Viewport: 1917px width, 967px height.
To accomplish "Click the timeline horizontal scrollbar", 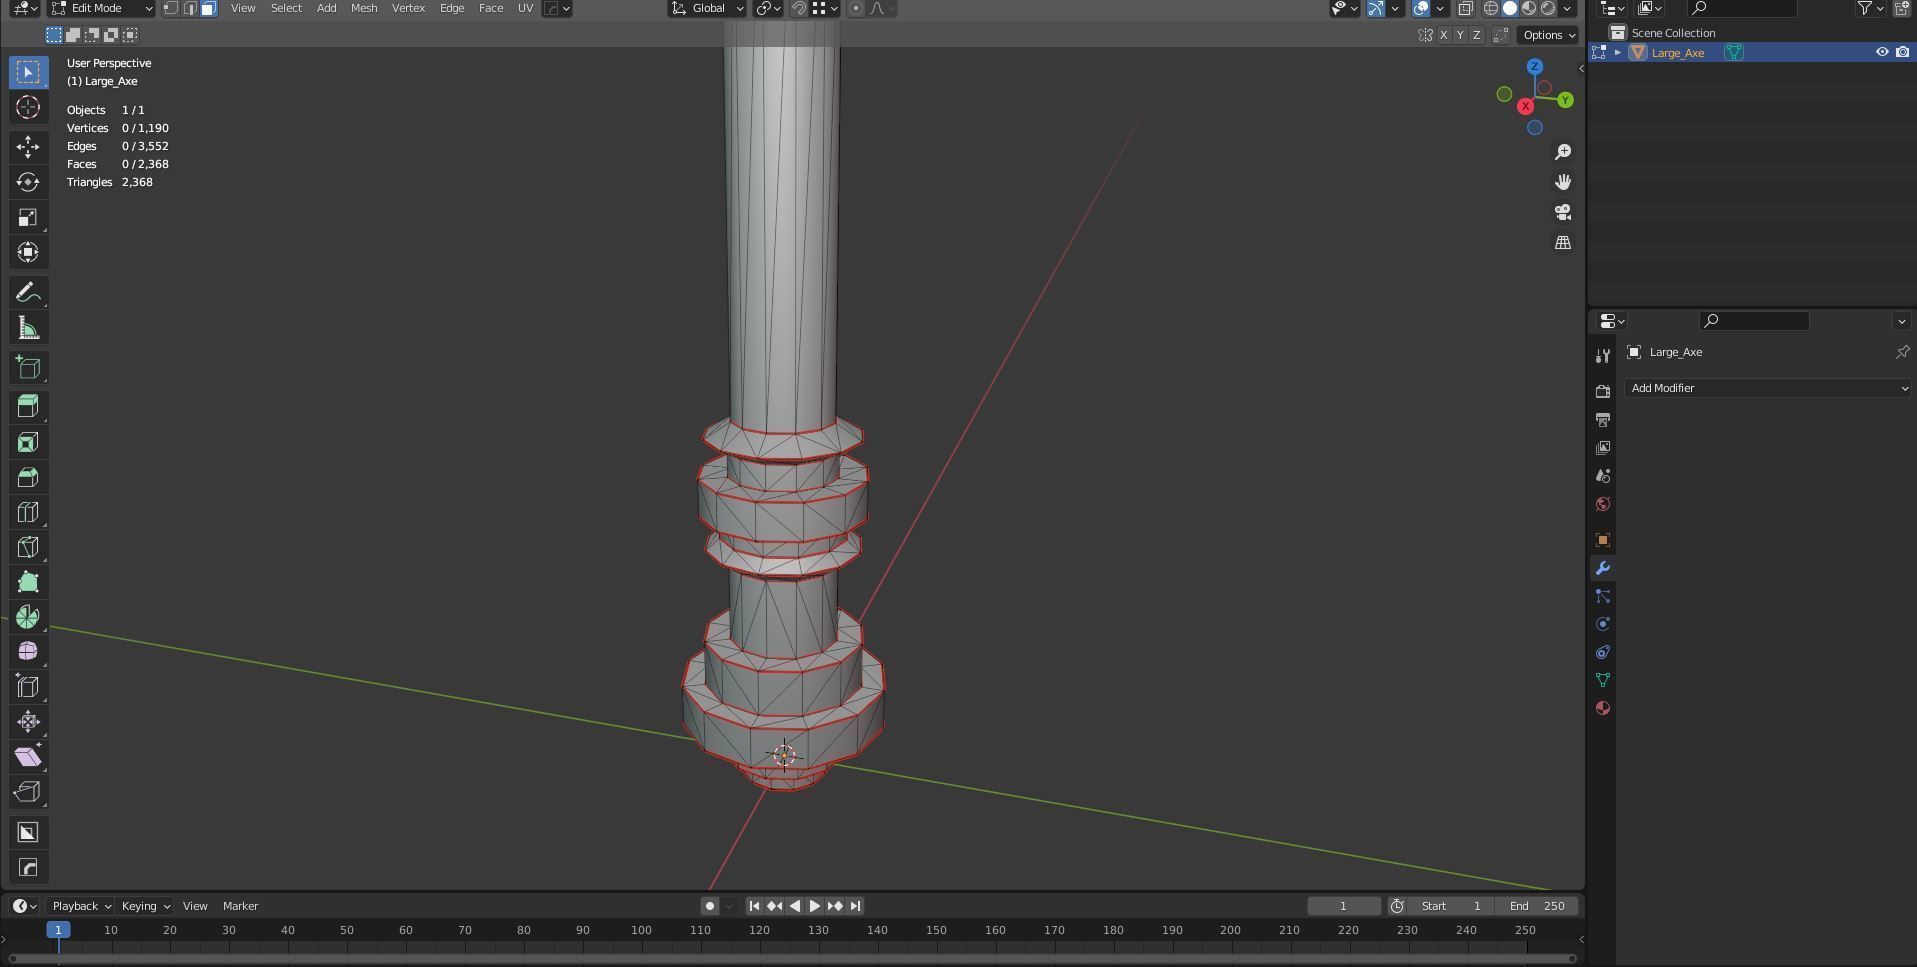I will 793,959.
